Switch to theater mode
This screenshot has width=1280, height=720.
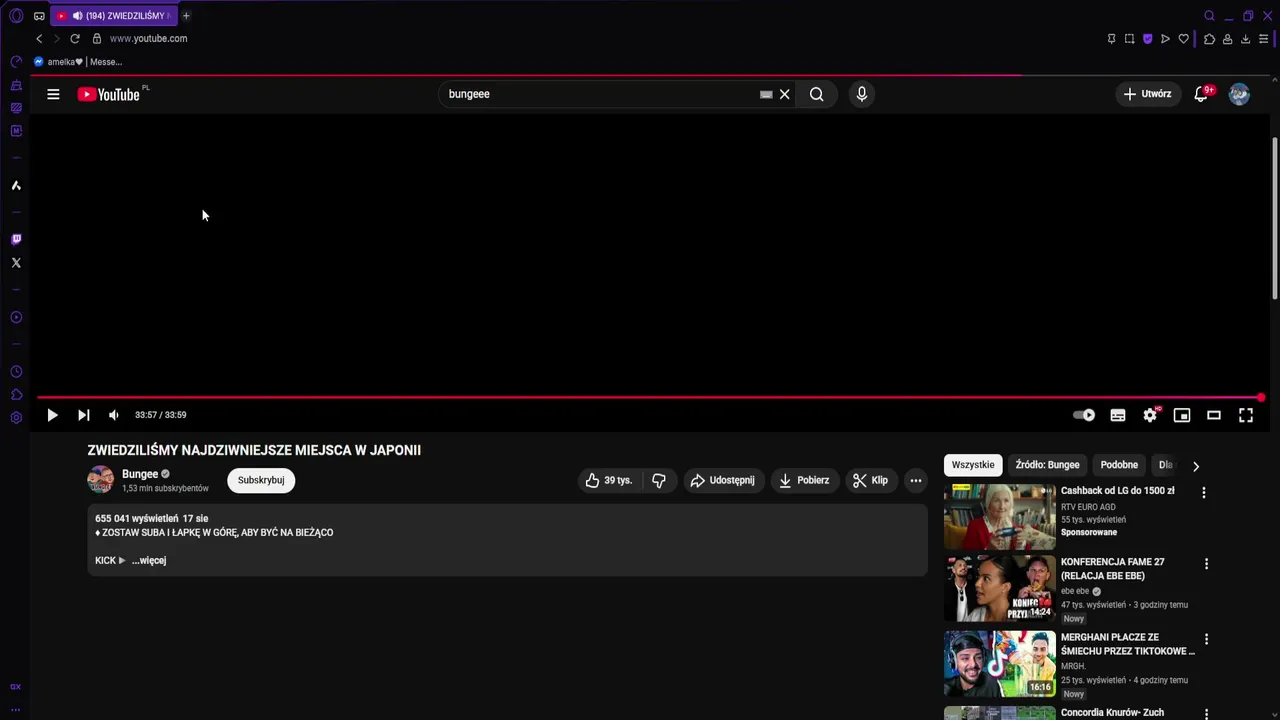coord(1214,415)
